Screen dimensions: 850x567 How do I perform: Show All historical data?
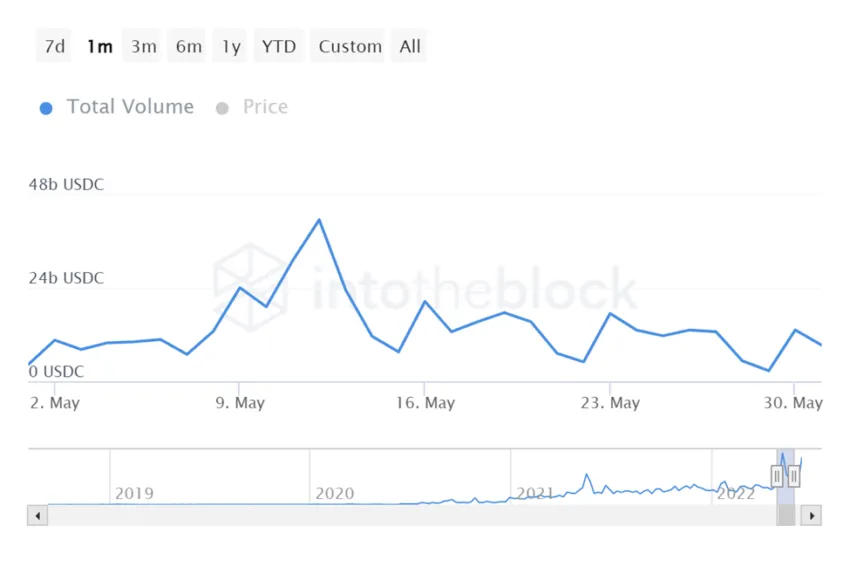pos(409,46)
